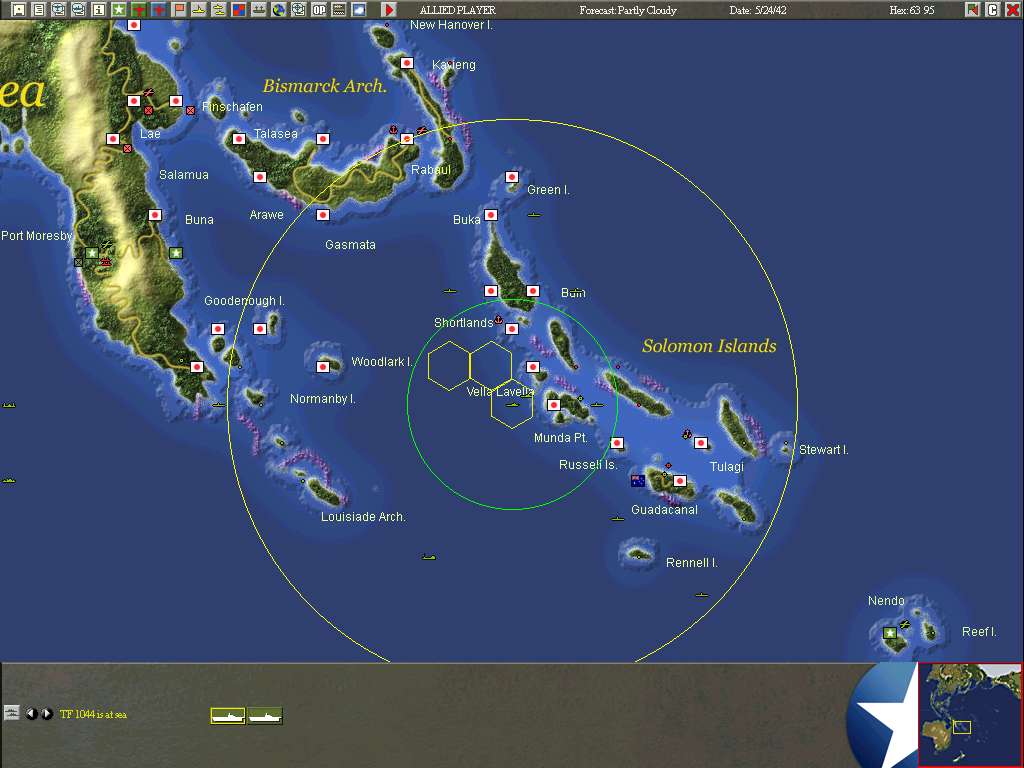This screenshot has width=1024, height=768.
Task: Go to next task force with right arrow
Action: (x=46, y=713)
